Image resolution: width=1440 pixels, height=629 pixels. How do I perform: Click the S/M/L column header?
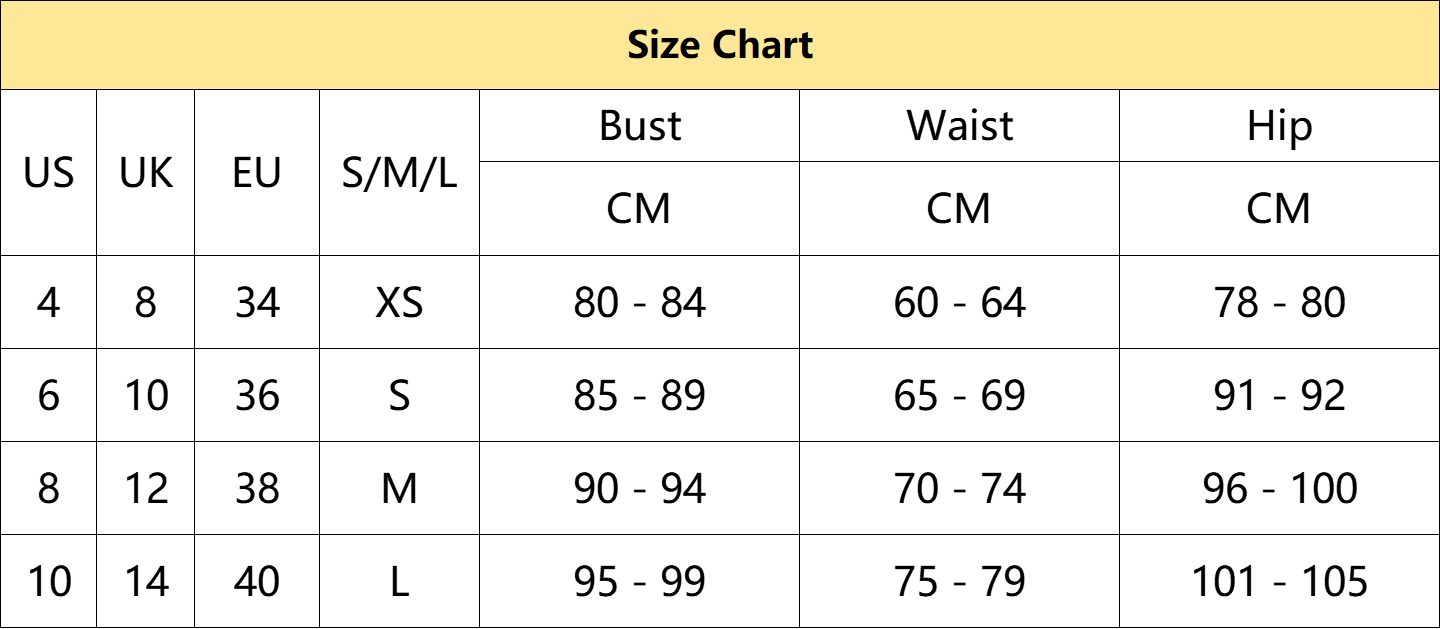coord(399,174)
